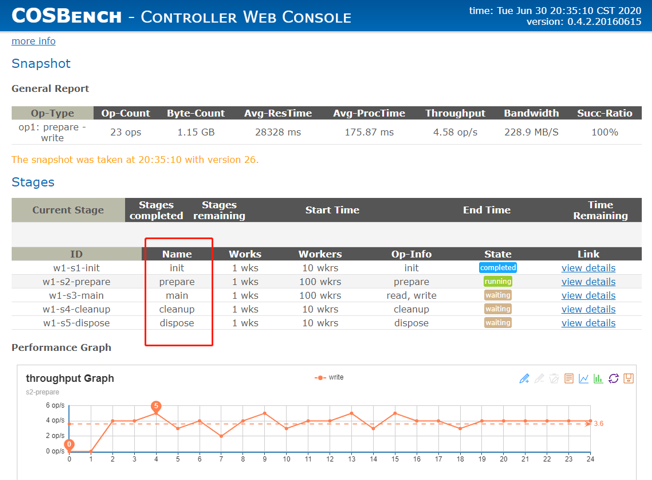Select the 175.87 ms value
Viewport: 652px width, 480px height.
click(369, 132)
